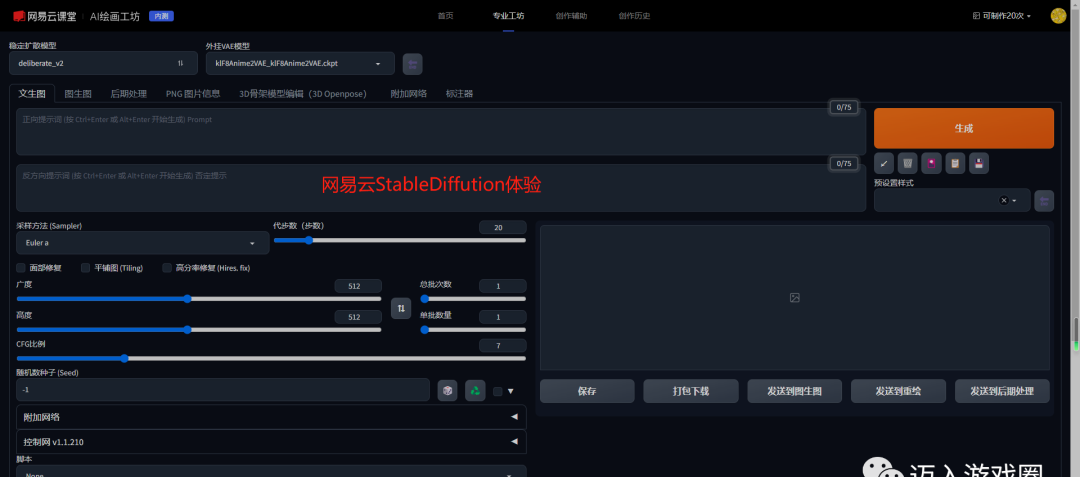This screenshot has width=1080, height=477.
Task: Open 创作历史 in the top navigation
Action: tap(634, 16)
